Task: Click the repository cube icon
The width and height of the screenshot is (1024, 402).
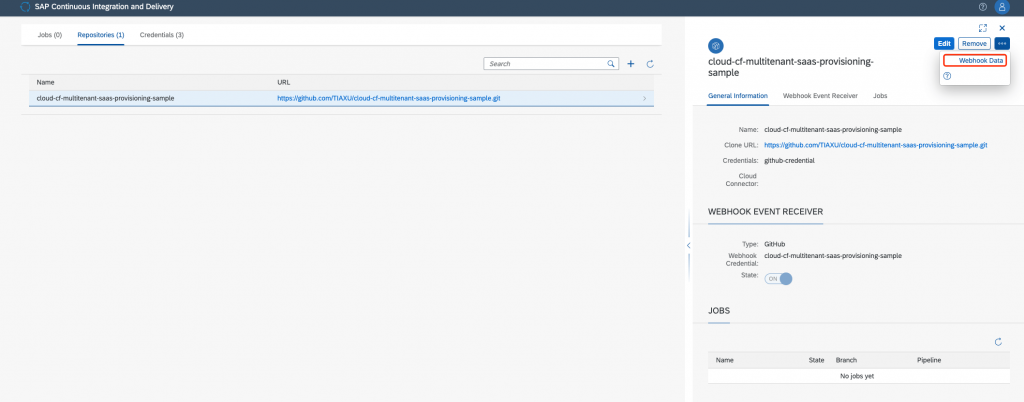Action: (x=716, y=46)
